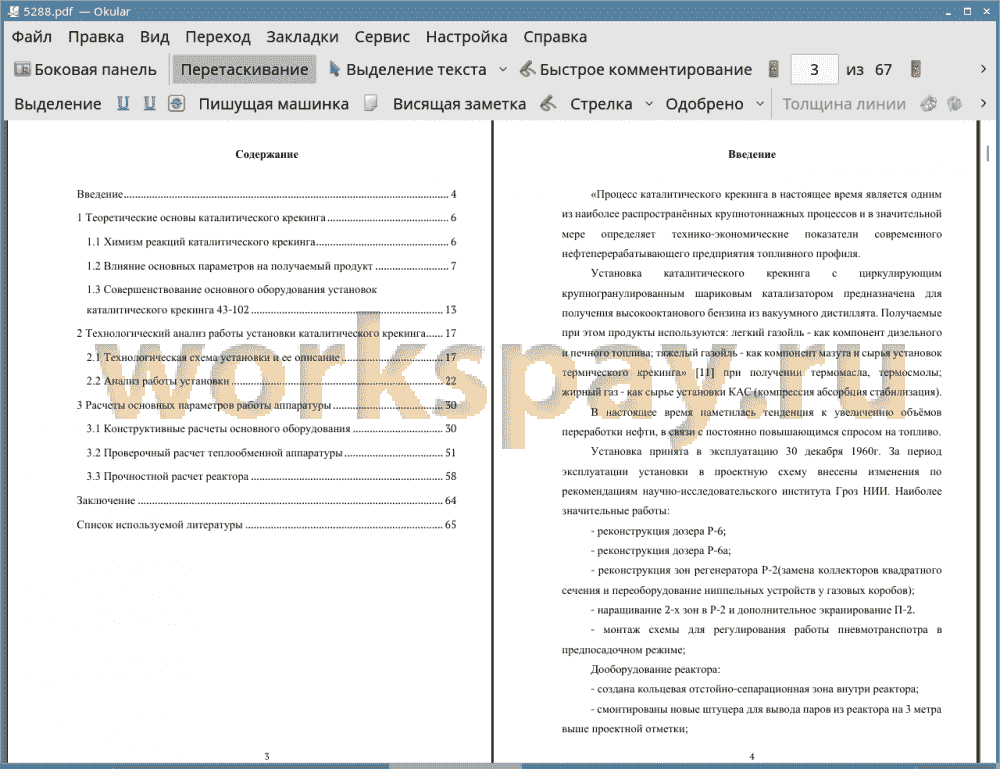Image resolution: width=1000 pixels, height=769 pixels.
Task: Click the page number field showing 3
Action: click(814, 70)
